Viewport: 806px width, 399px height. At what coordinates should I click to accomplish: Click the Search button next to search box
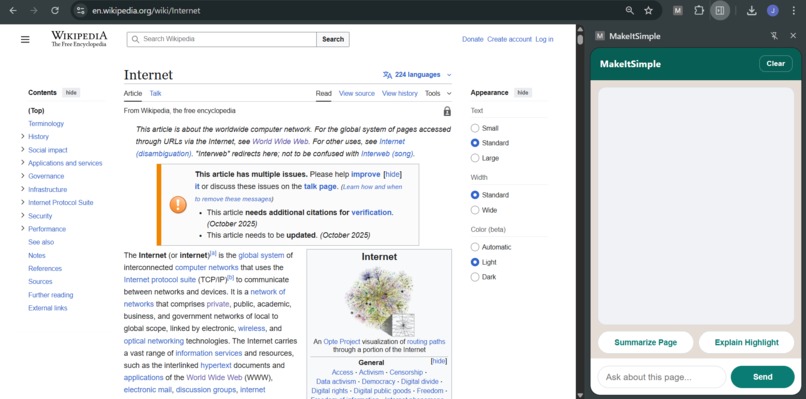pos(333,39)
